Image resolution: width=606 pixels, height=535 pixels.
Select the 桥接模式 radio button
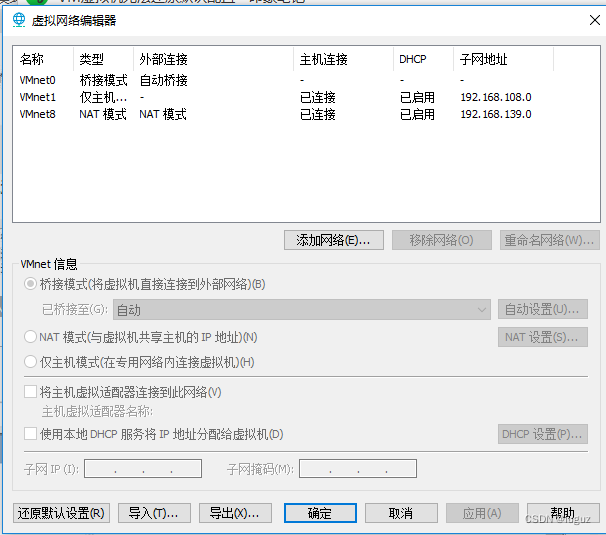30,284
